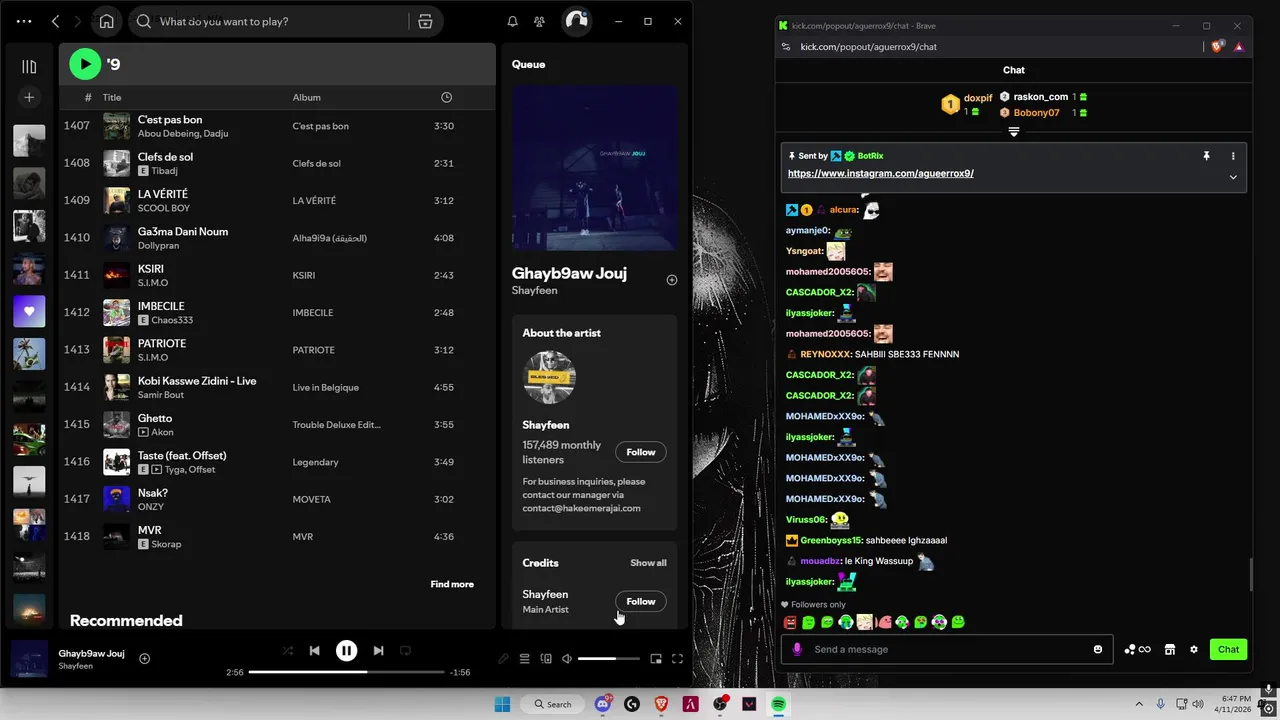Create a new playlist with plus icon
Viewport: 1280px width, 720px height.
coord(29,97)
